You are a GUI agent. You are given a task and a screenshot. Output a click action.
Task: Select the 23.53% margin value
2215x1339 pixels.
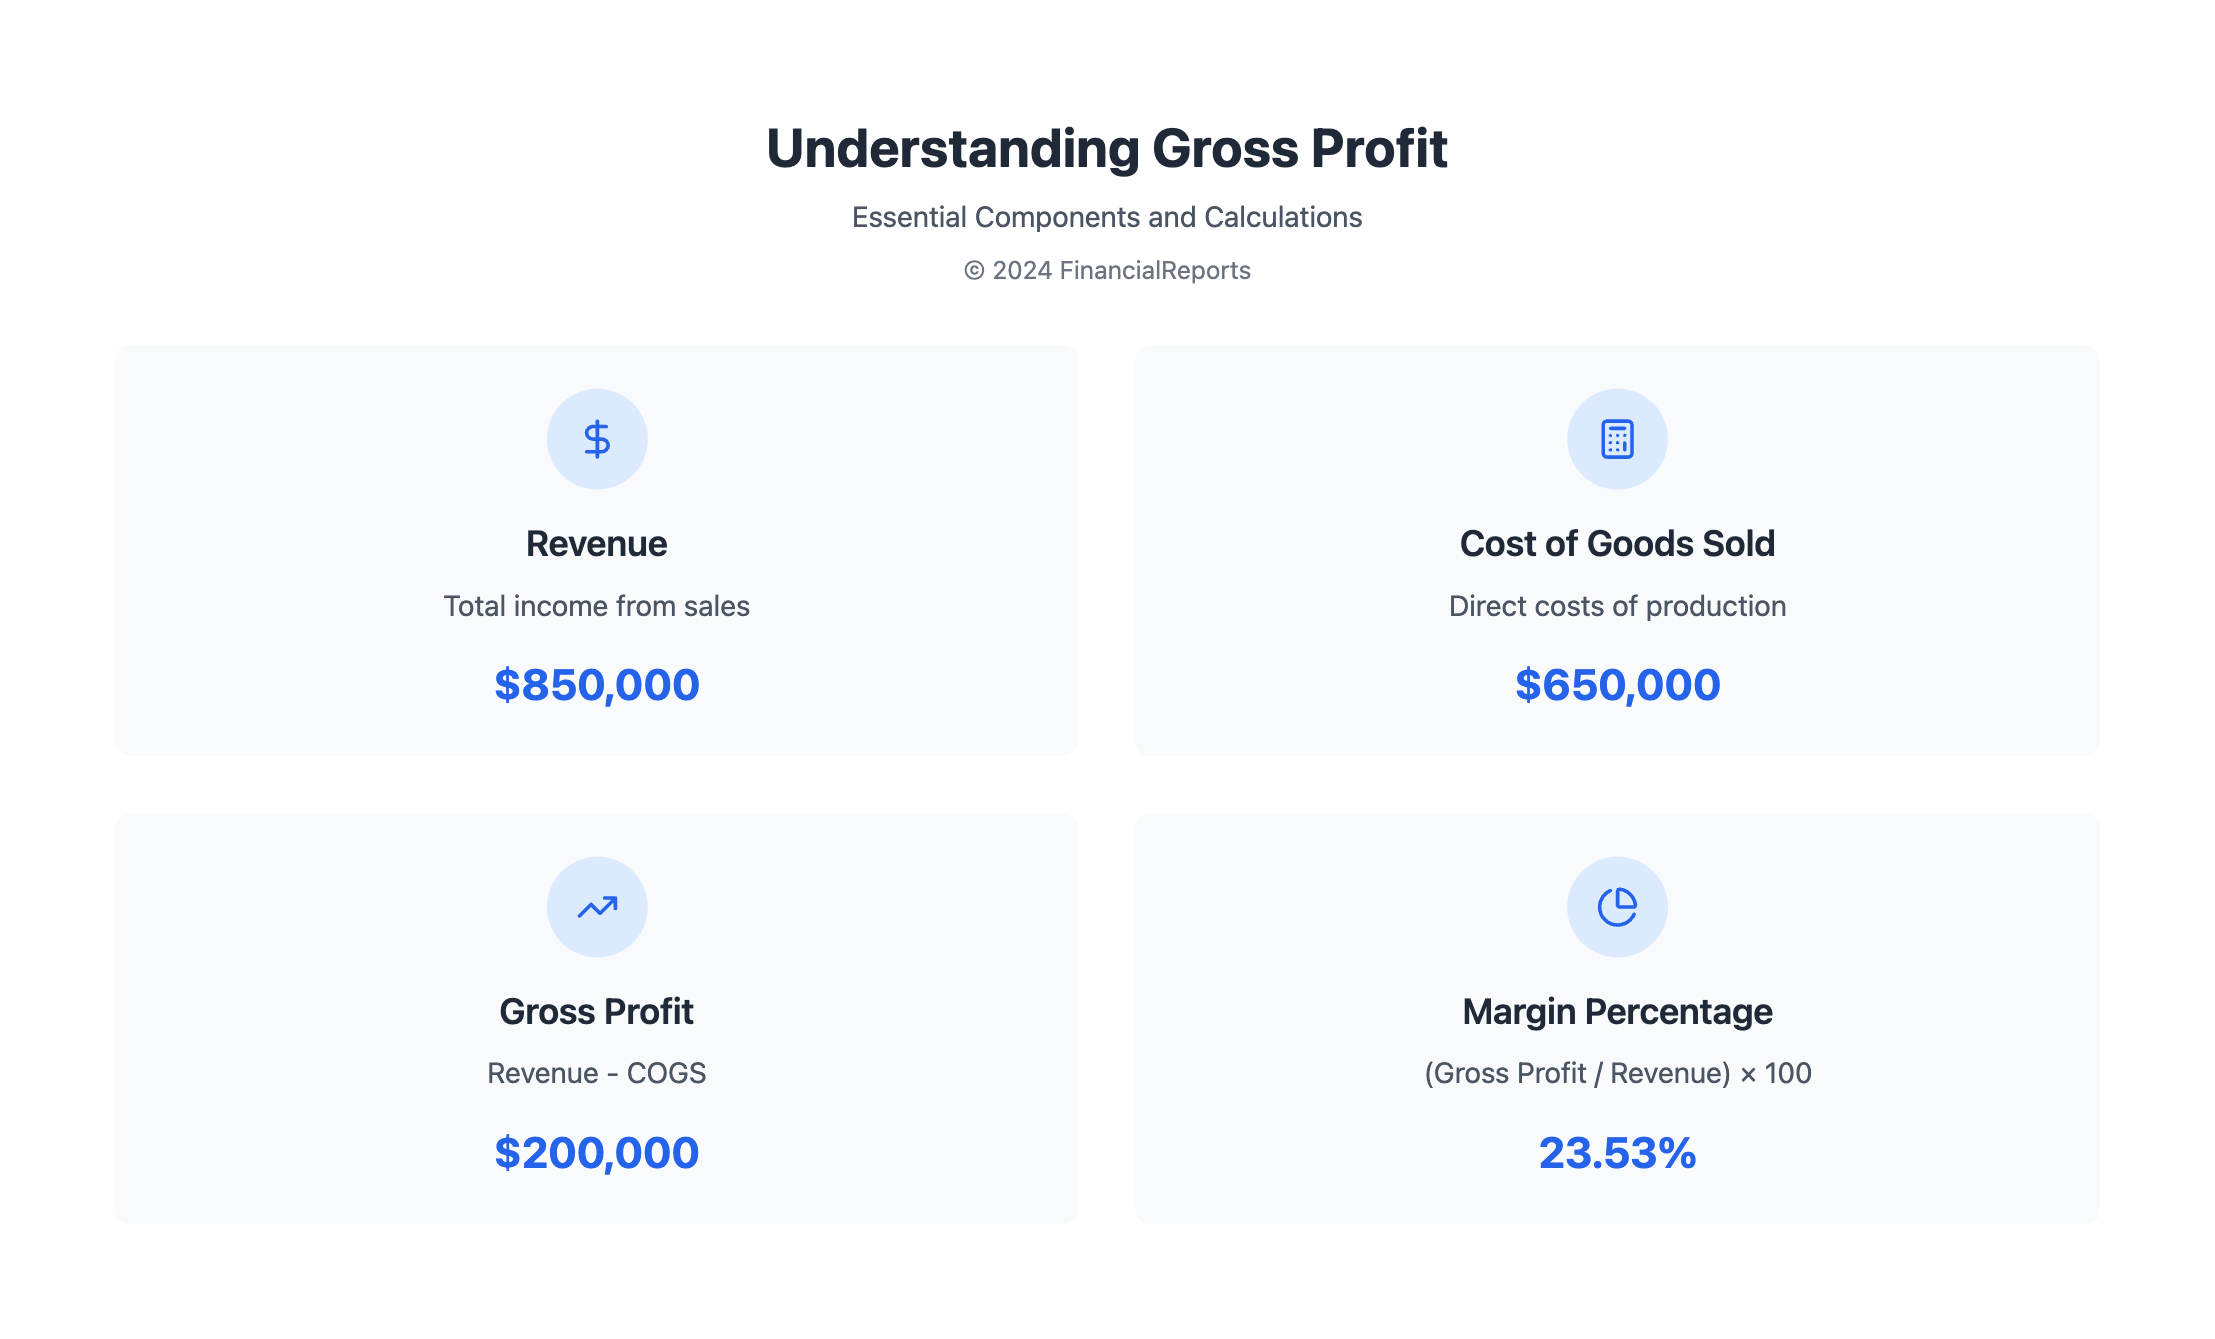click(x=1617, y=1153)
